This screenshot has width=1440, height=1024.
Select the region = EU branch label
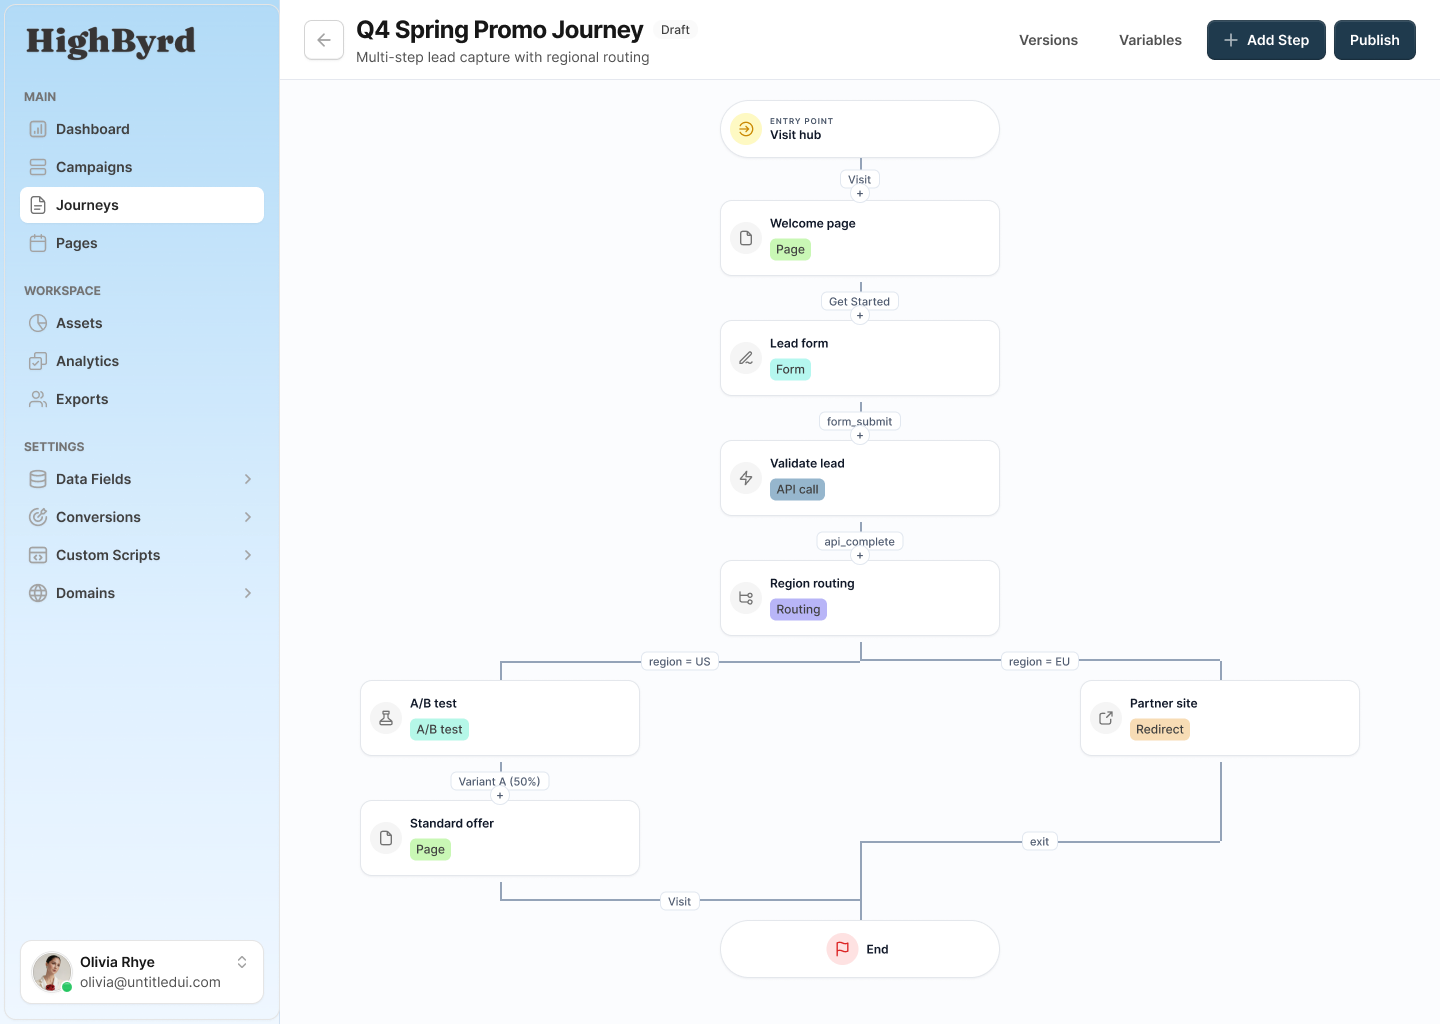[1039, 662]
